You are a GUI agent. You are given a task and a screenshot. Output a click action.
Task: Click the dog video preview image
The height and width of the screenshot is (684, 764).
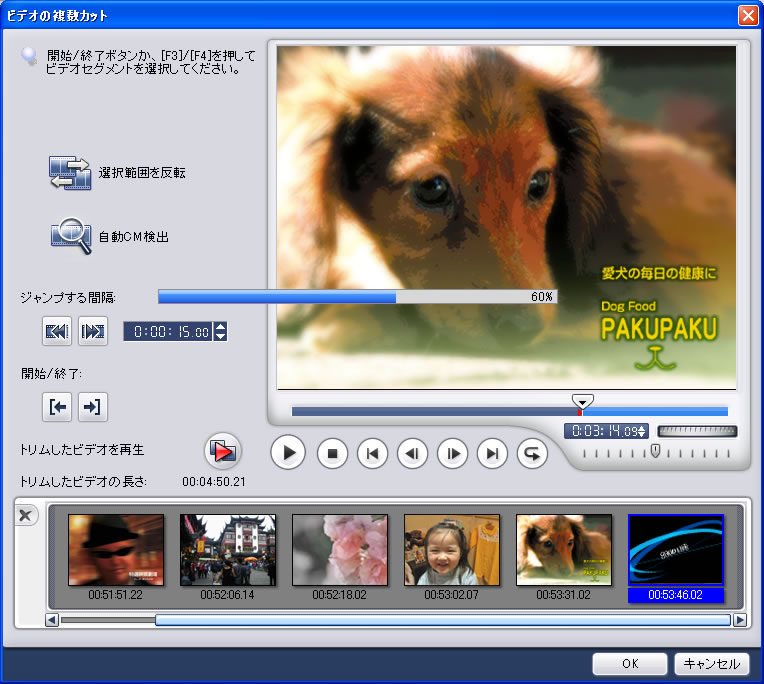507,217
